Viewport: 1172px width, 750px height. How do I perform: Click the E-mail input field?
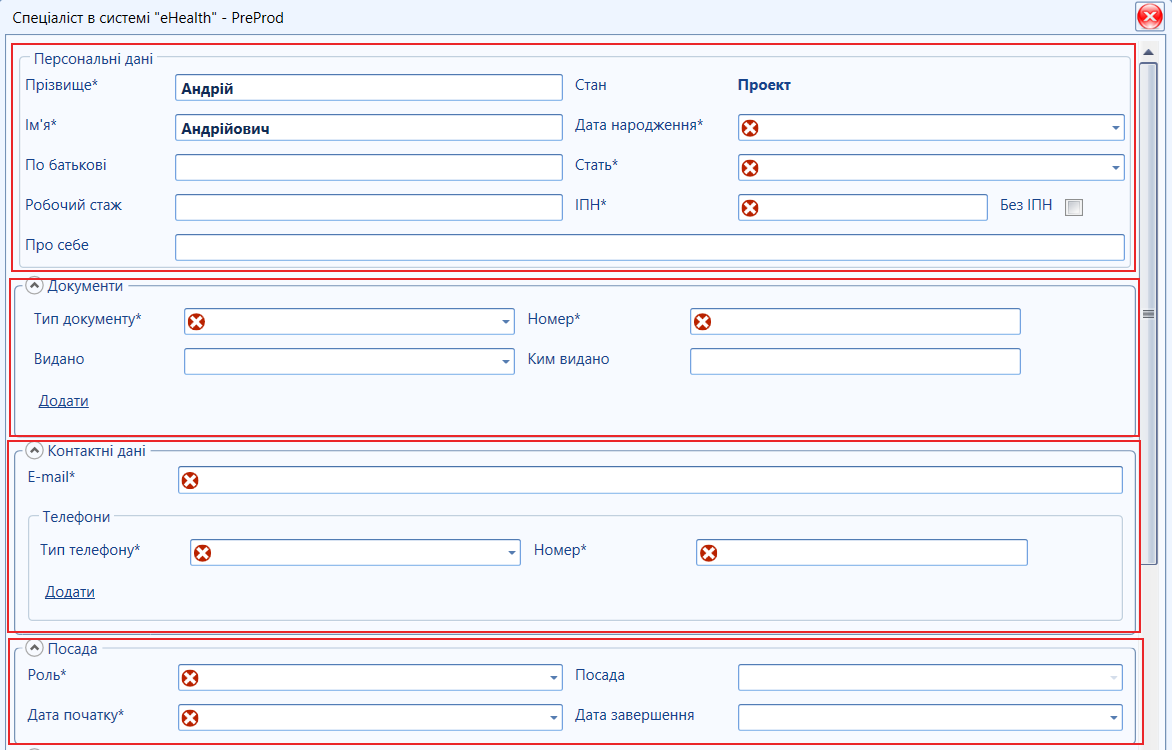(650, 480)
